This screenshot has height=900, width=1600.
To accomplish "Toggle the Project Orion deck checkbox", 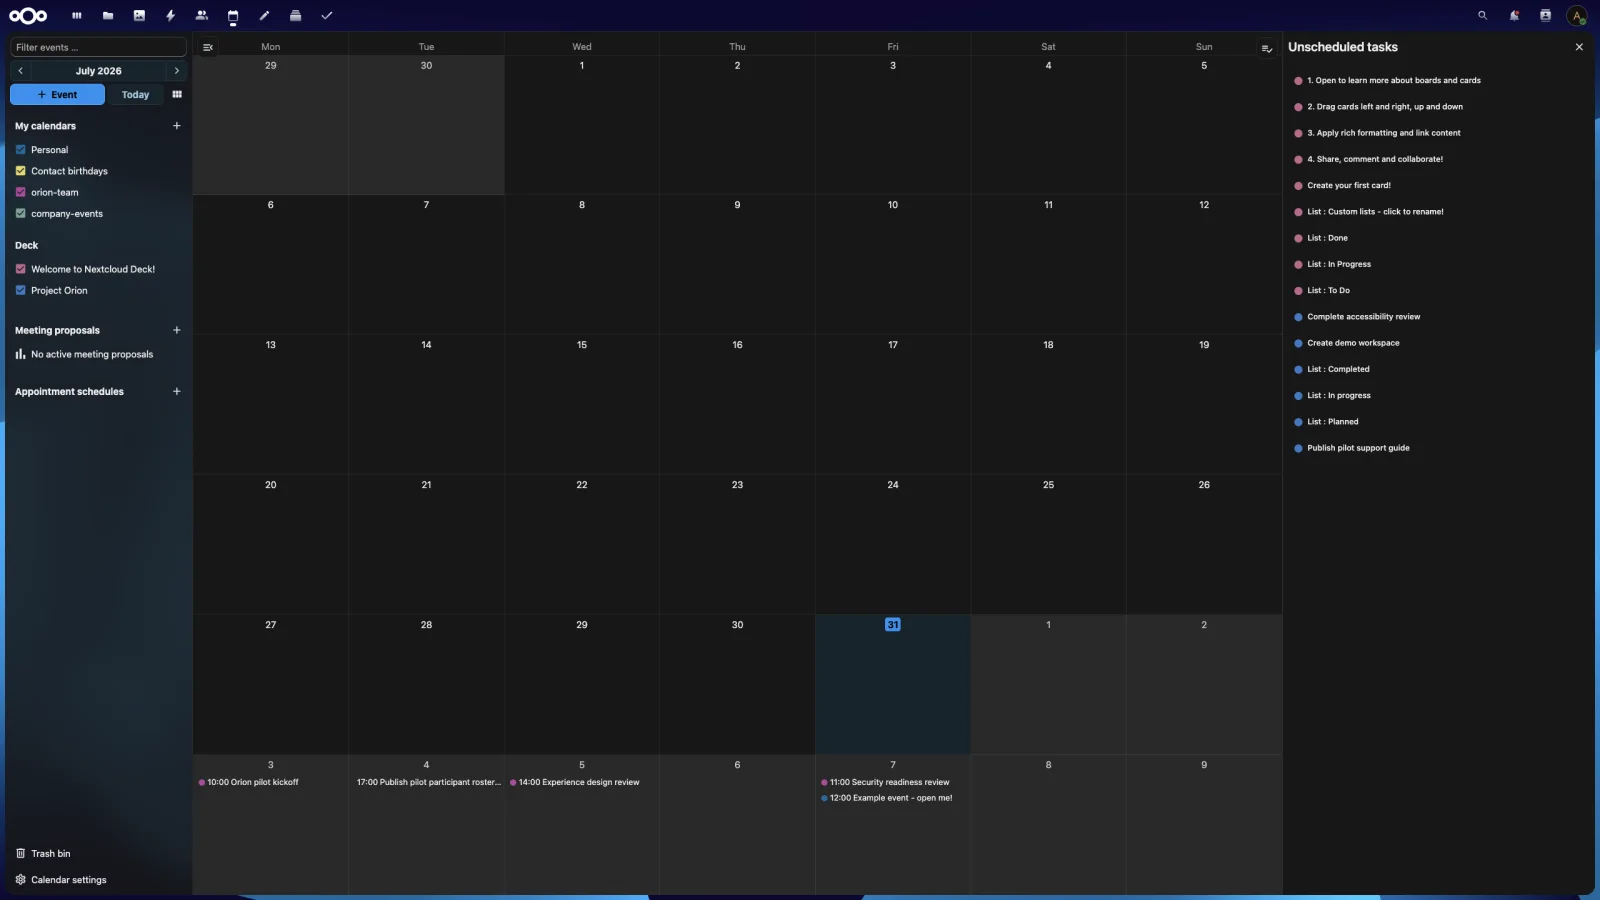I will [x=20, y=290].
